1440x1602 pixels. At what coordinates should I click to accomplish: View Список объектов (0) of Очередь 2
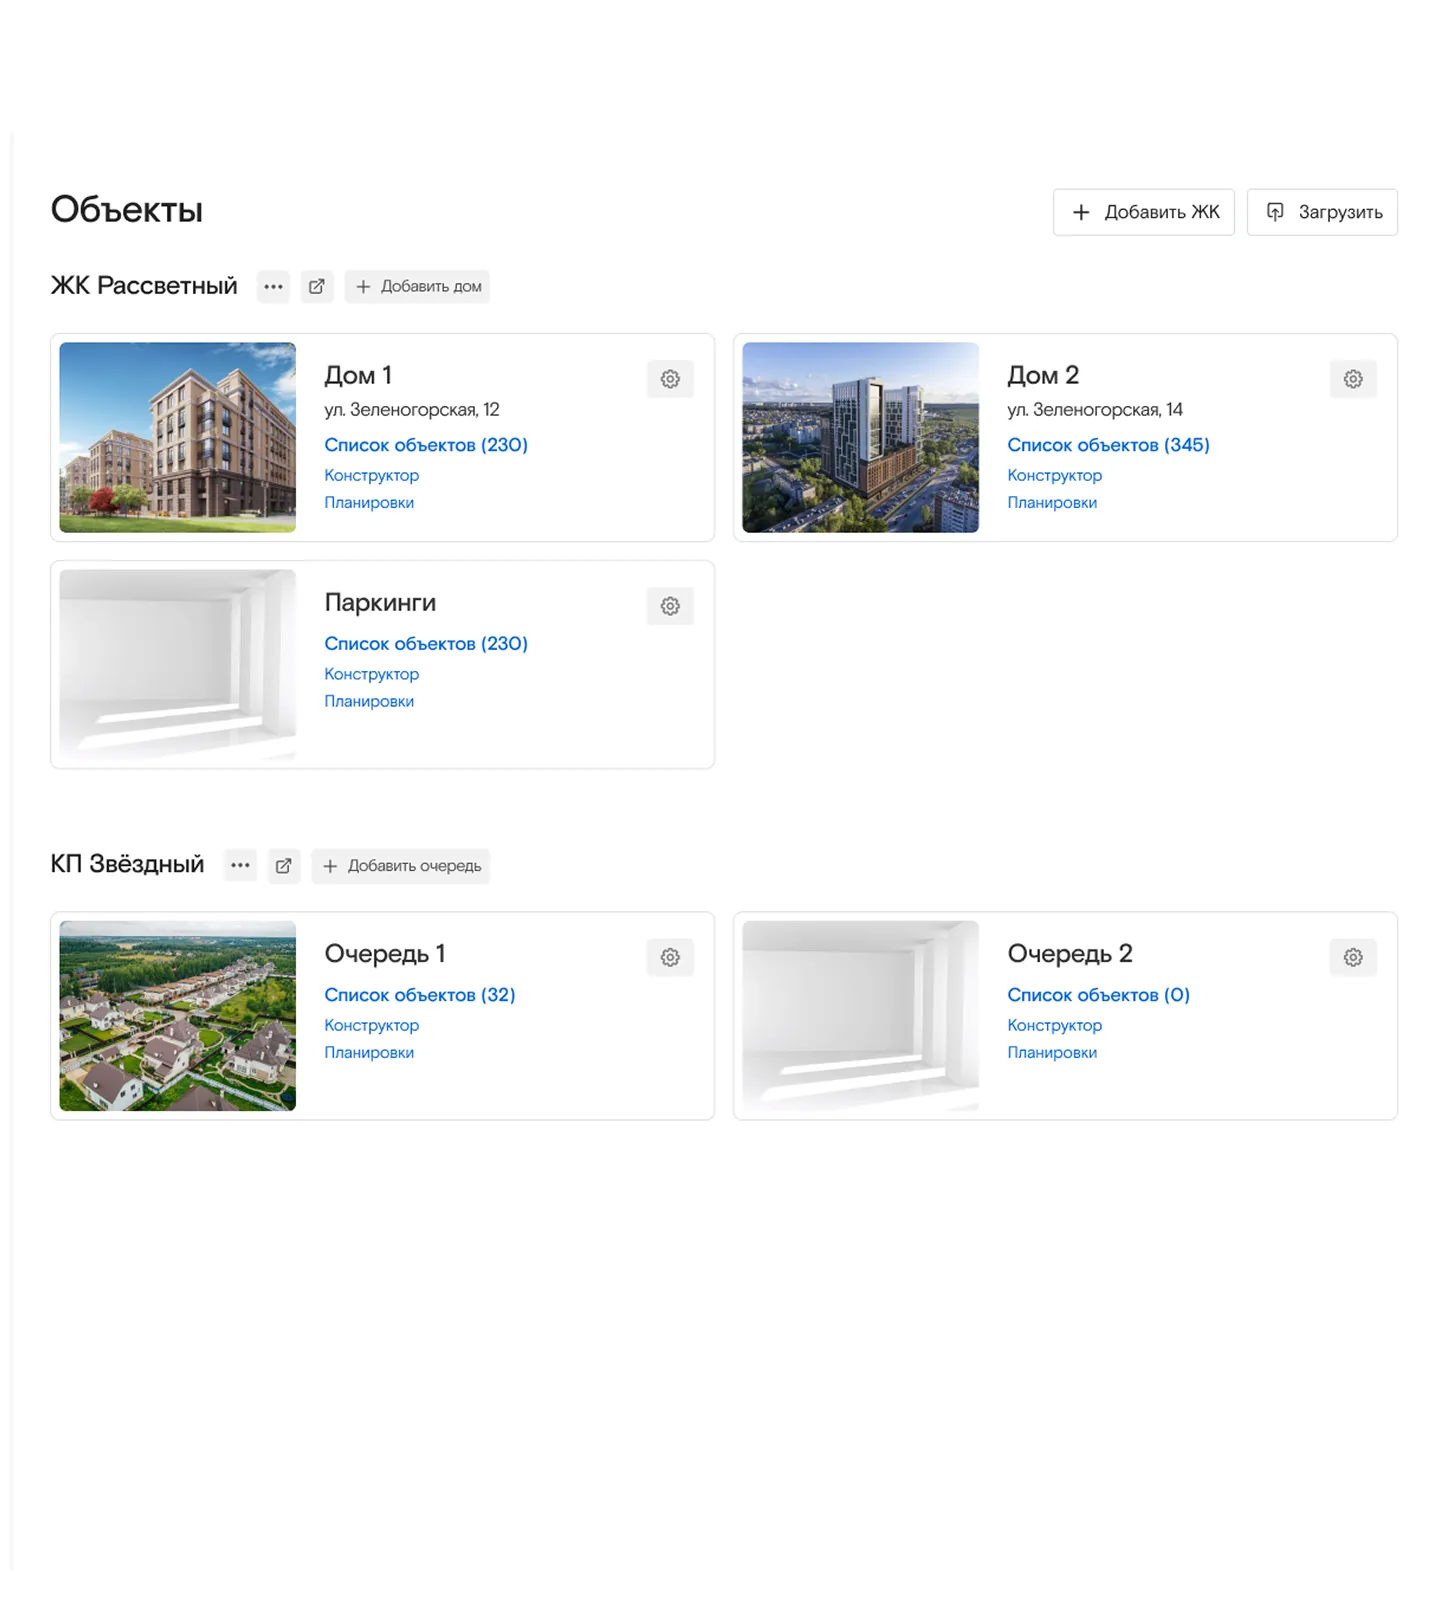(1098, 995)
